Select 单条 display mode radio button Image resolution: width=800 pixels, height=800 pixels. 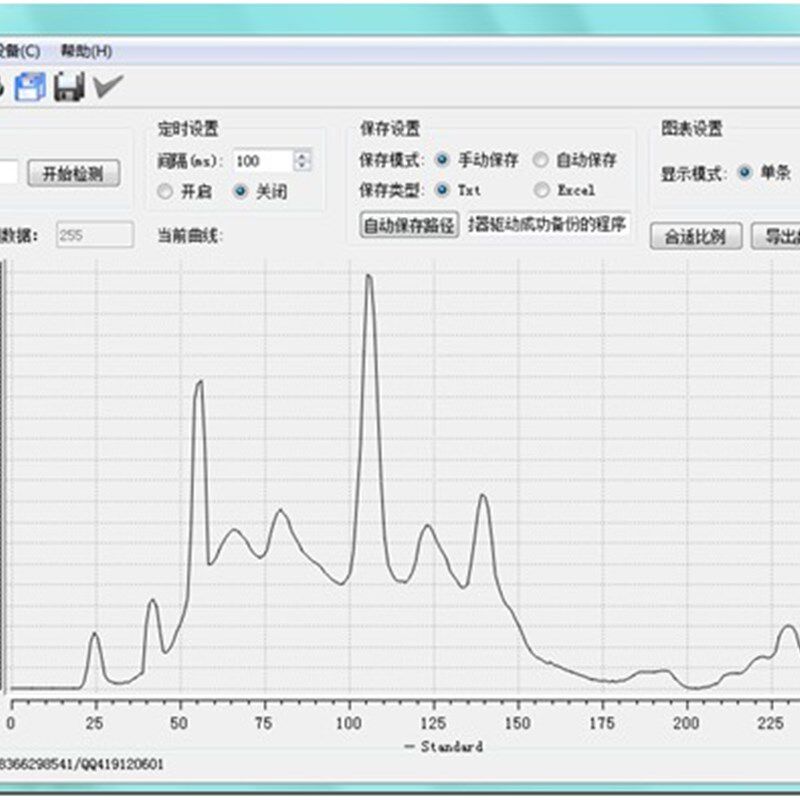point(745,173)
